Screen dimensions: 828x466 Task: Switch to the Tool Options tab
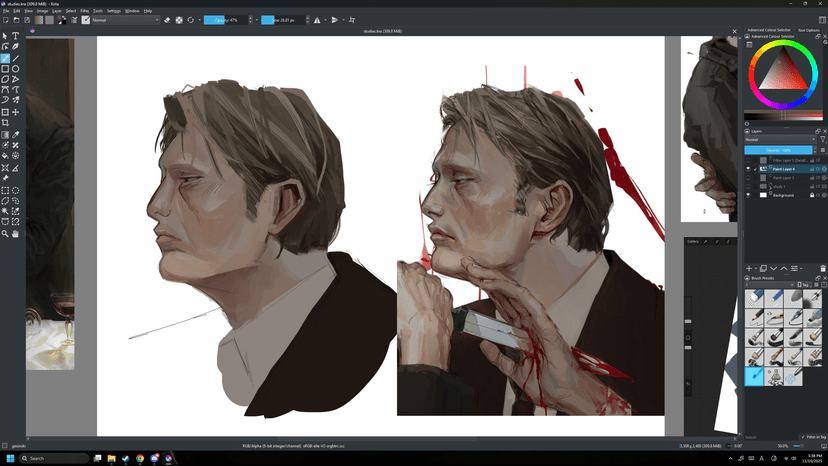[810, 31]
